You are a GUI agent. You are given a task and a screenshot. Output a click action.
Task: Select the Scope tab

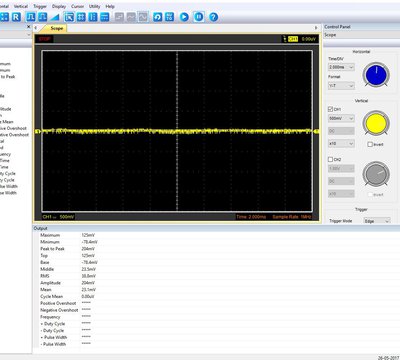(56, 28)
